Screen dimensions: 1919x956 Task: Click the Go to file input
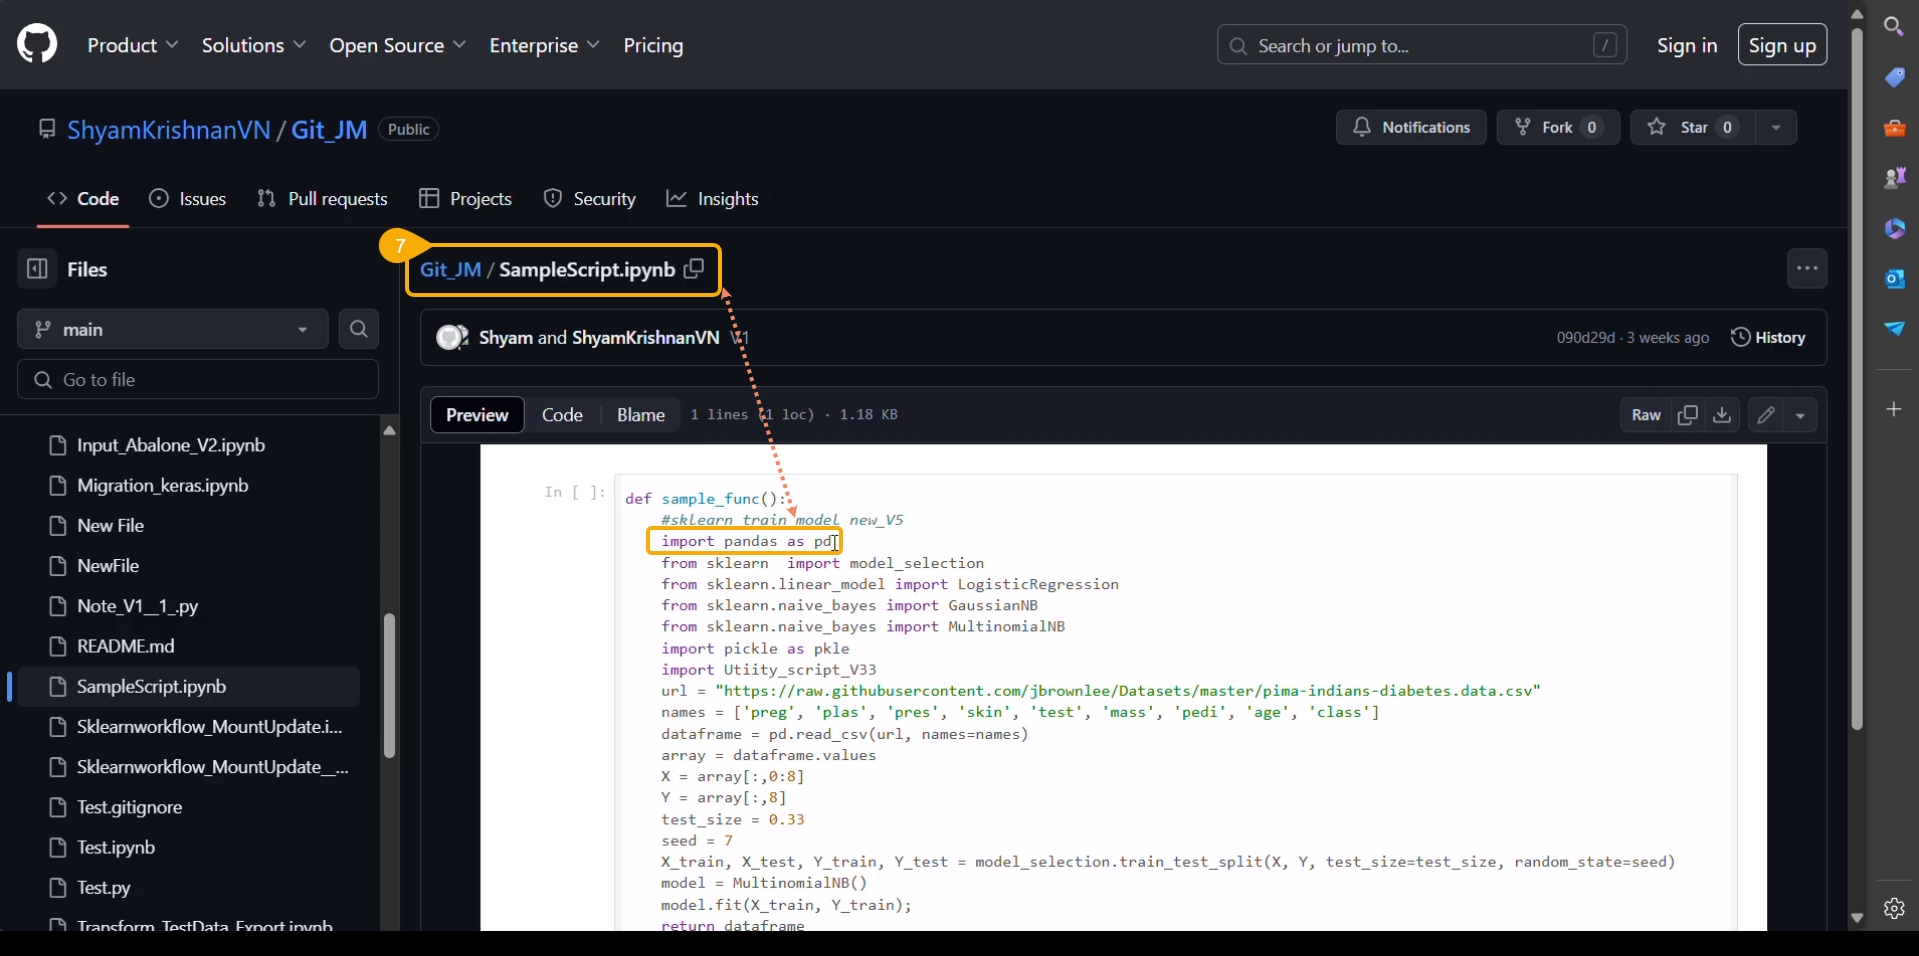pos(198,380)
